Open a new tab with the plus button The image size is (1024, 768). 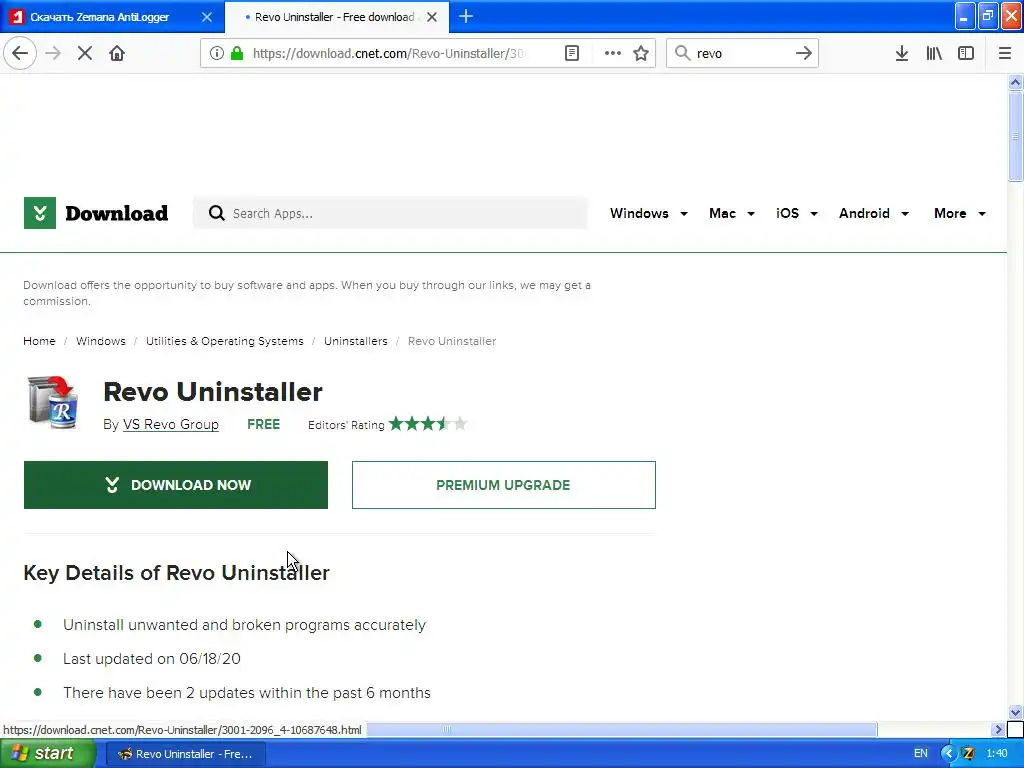[x=466, y=16]
